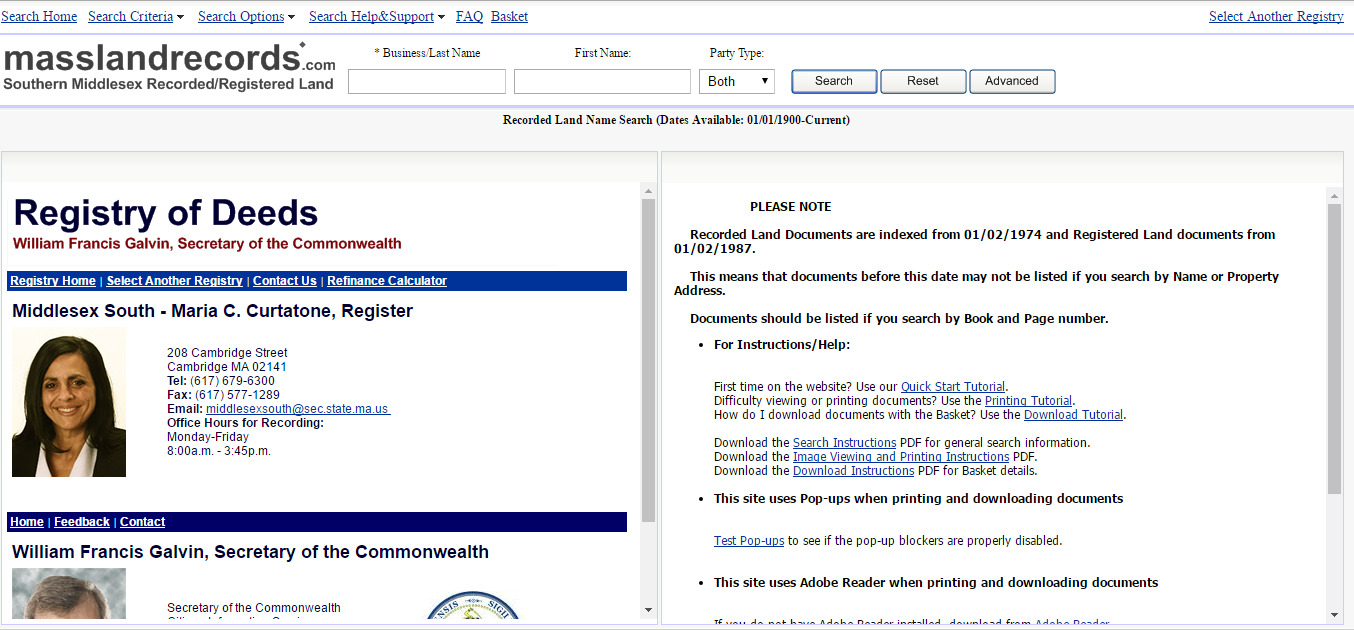The height and width of the screenshot is (630, 1354).
Task: Open the Advanced search options
Action: [x=1011, y=81]
